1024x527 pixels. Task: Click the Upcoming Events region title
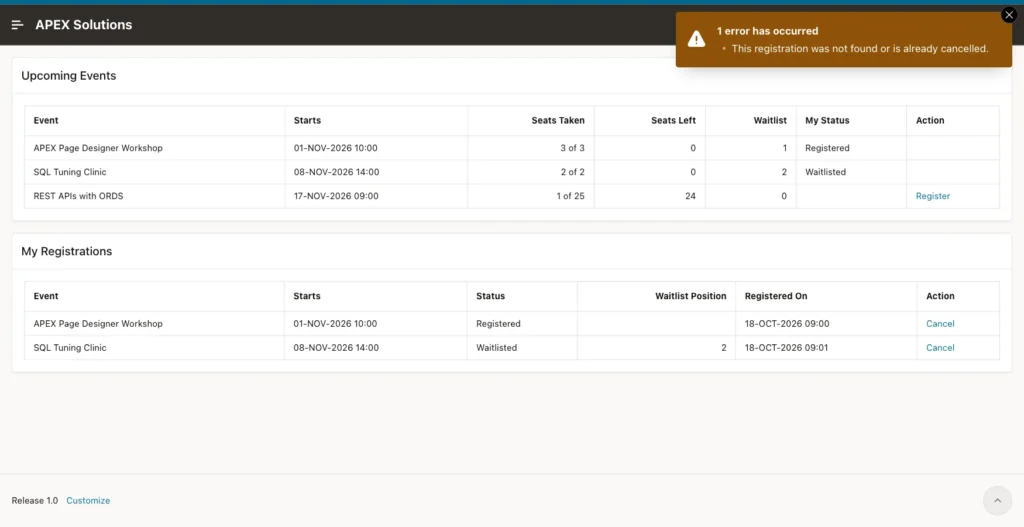69,76
